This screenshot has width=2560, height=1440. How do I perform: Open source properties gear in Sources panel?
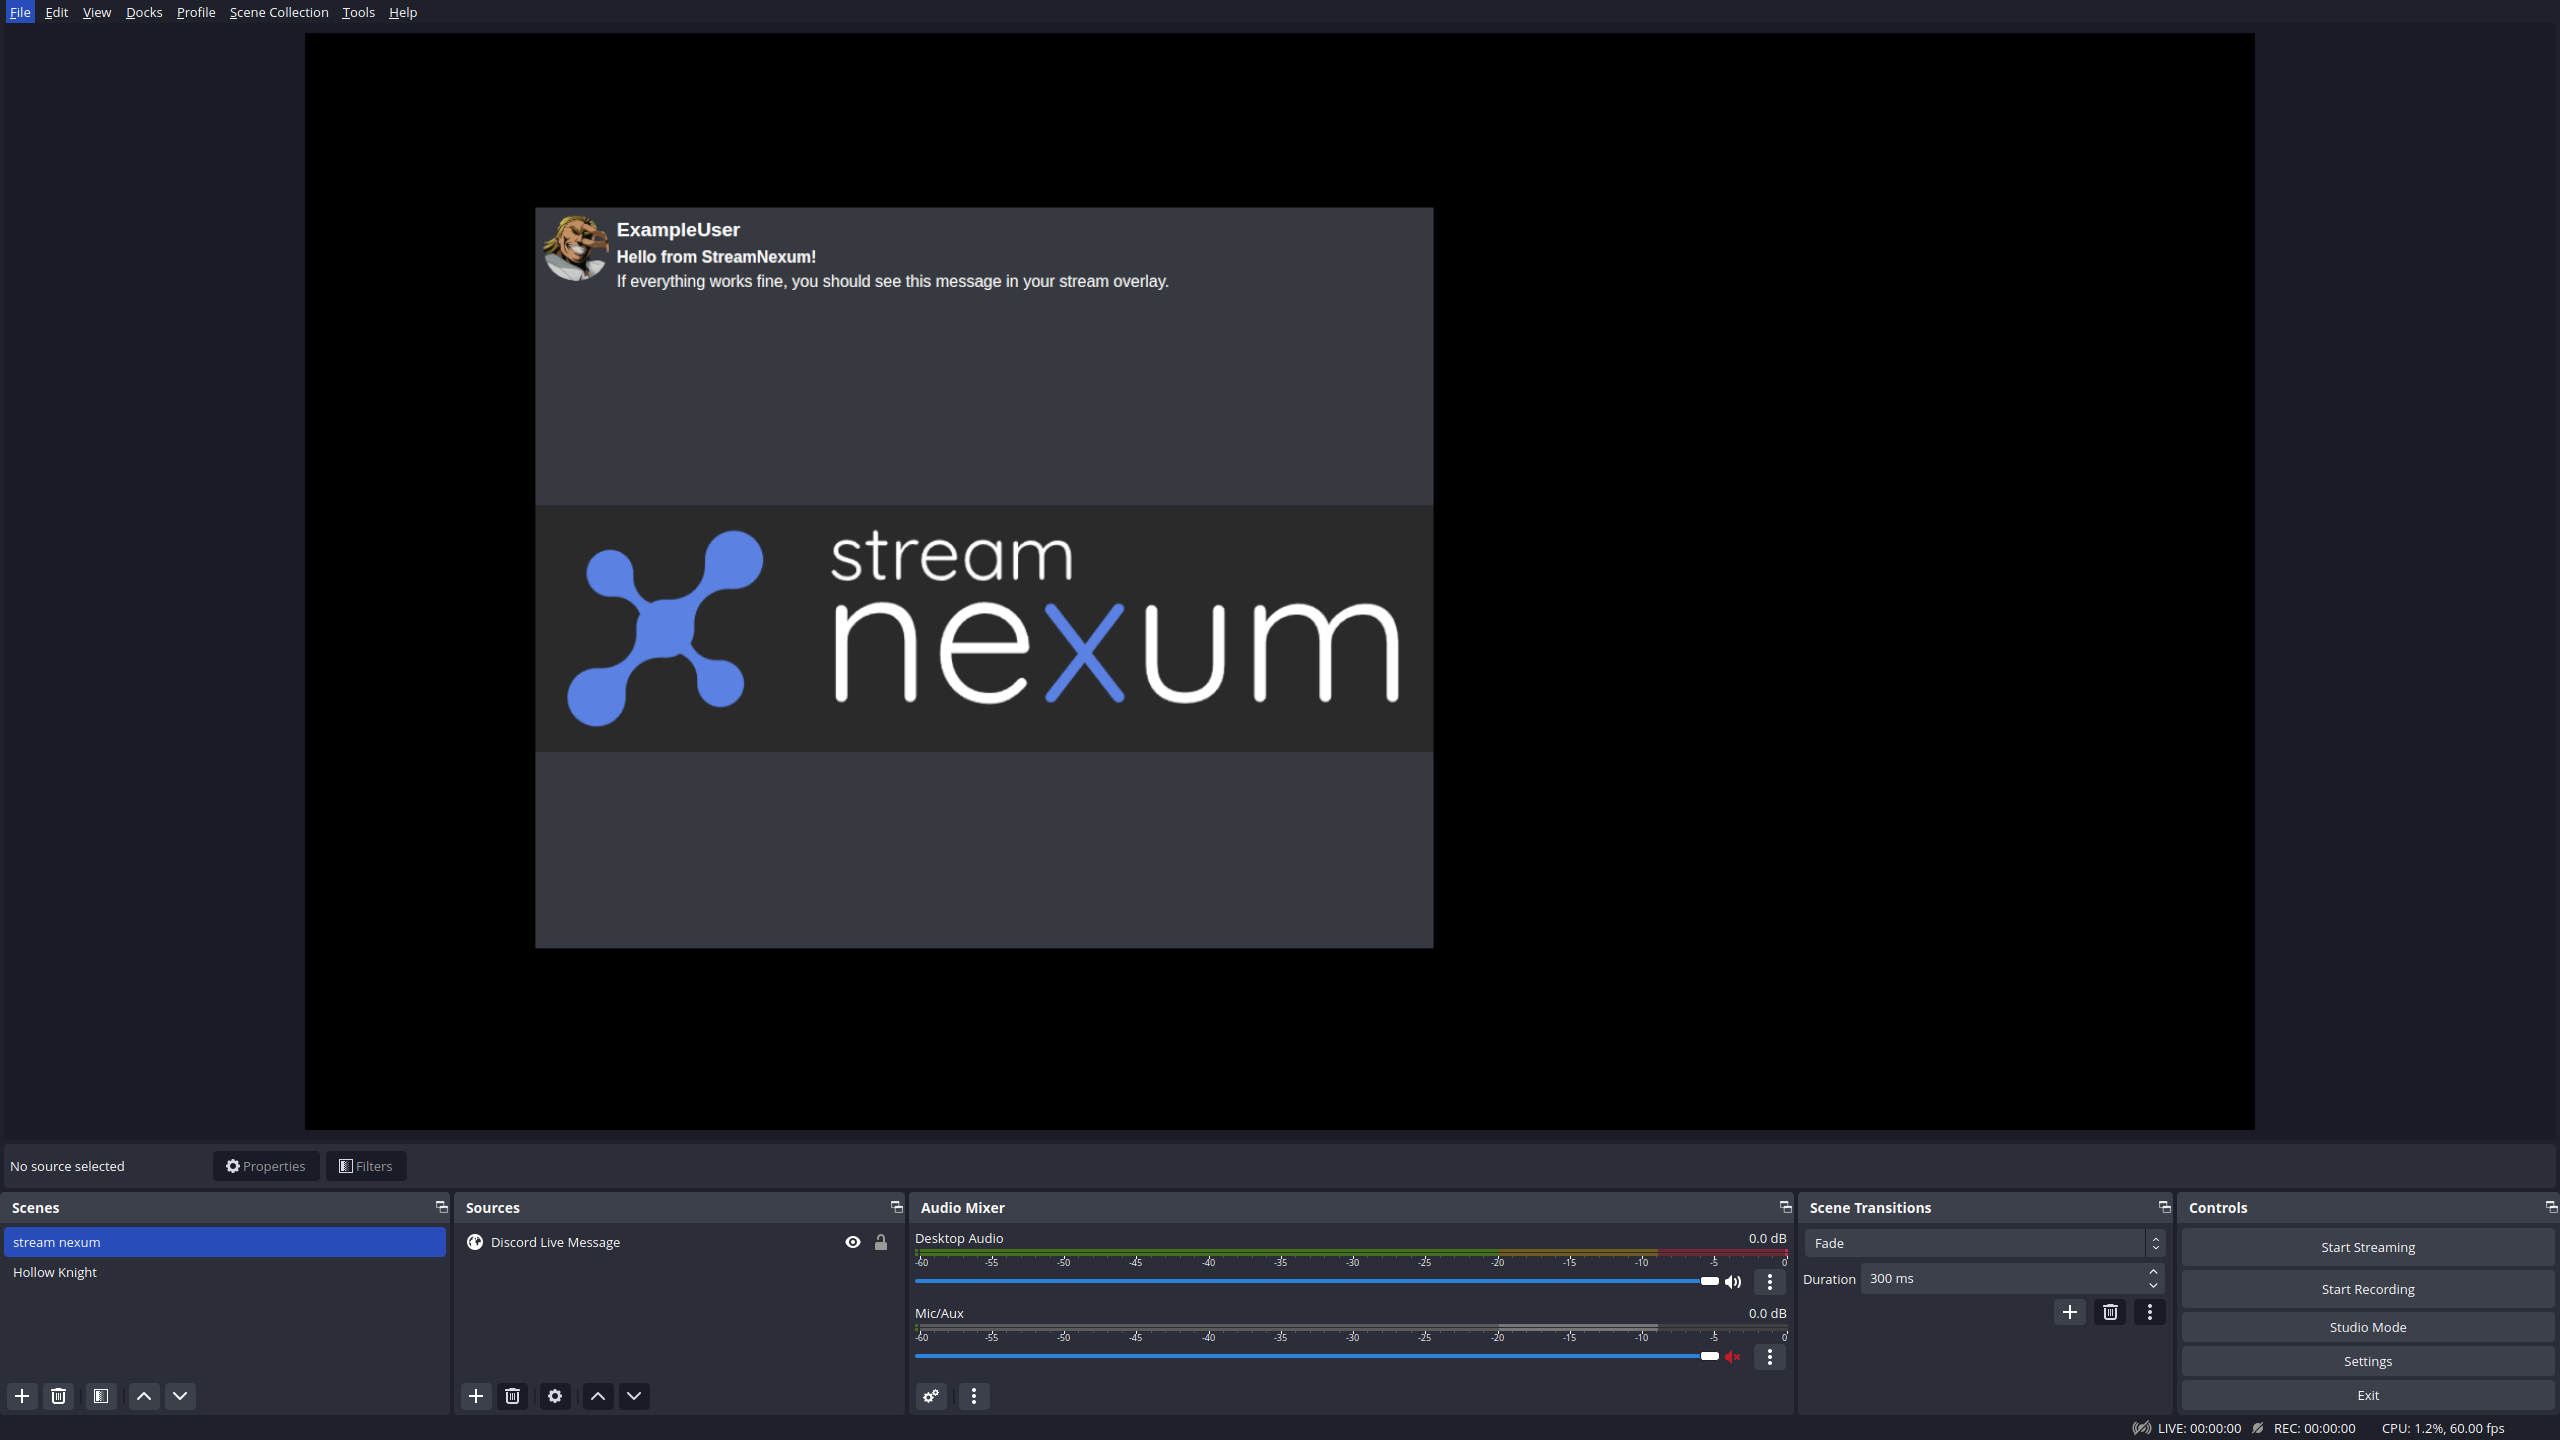point(555,1396)
